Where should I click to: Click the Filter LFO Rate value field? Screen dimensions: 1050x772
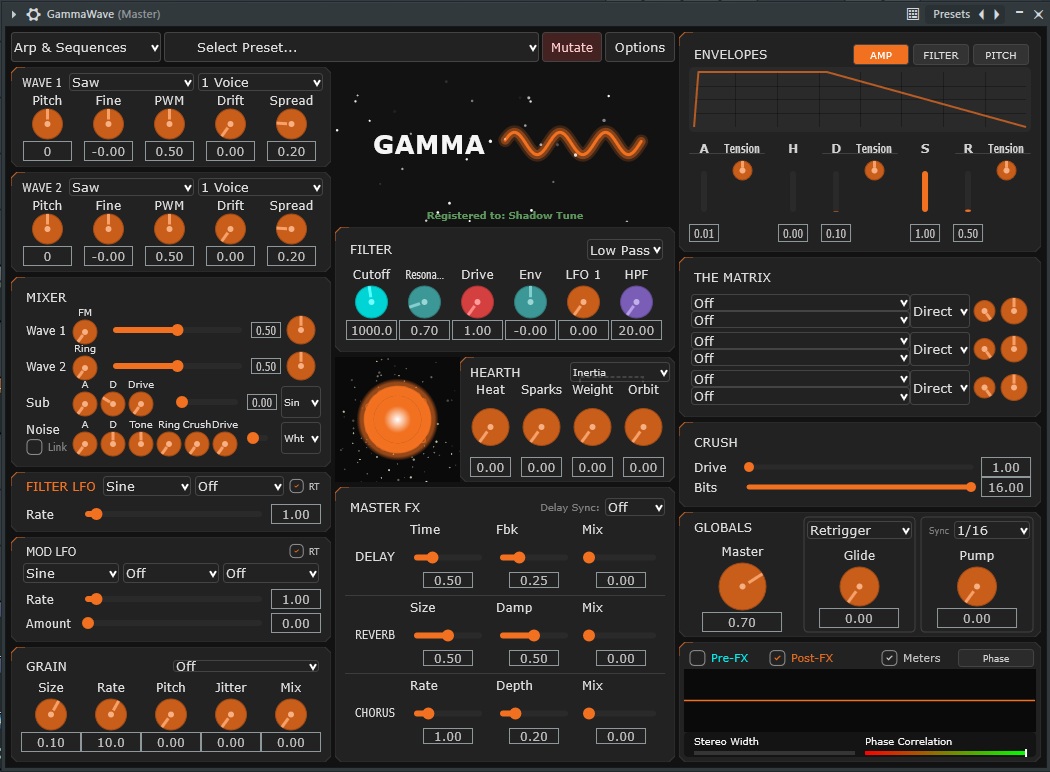pos(296,514)
